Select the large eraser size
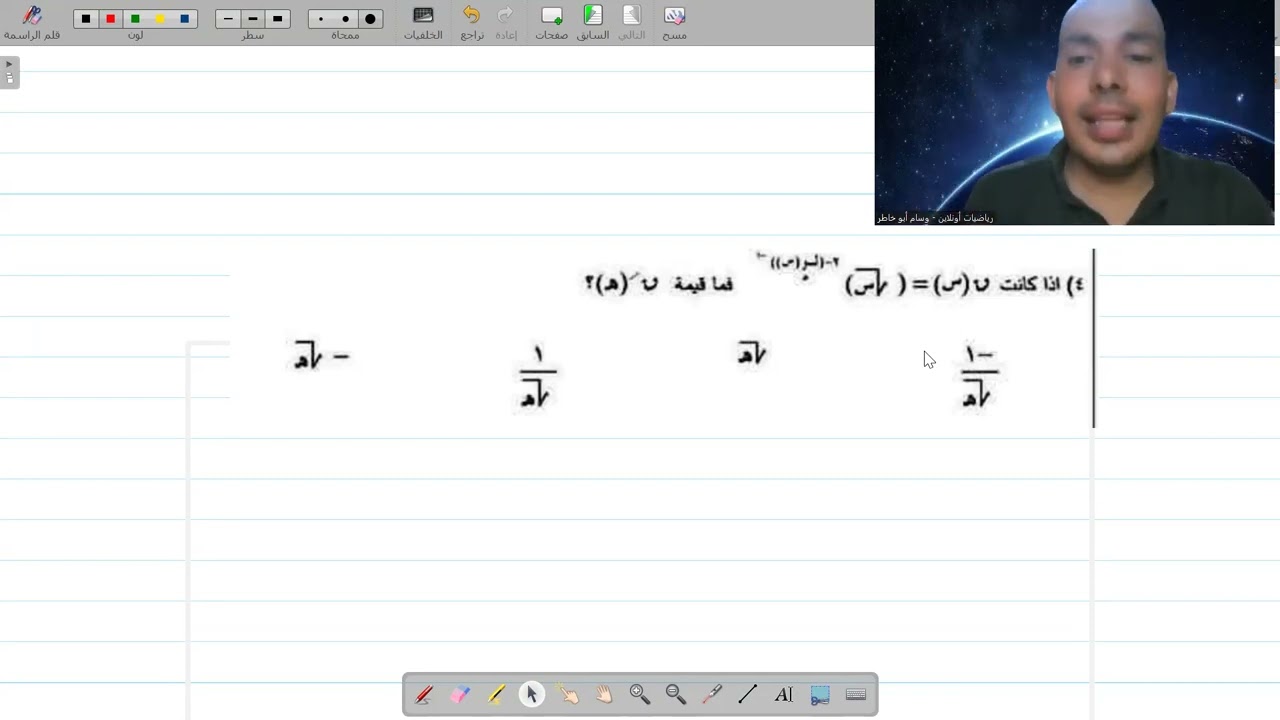The image size is (1280, 720). pos(370,19)
